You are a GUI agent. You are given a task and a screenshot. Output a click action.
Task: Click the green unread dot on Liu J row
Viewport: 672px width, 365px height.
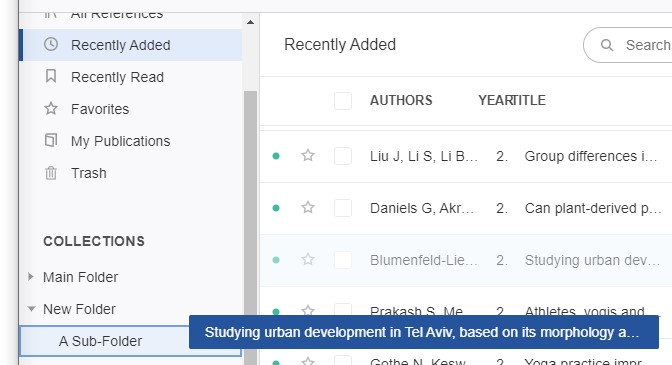[x=276, y=156]
